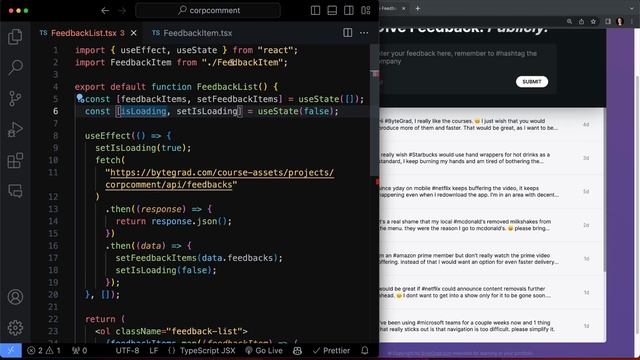Click the browser share icon

point(581,22)
